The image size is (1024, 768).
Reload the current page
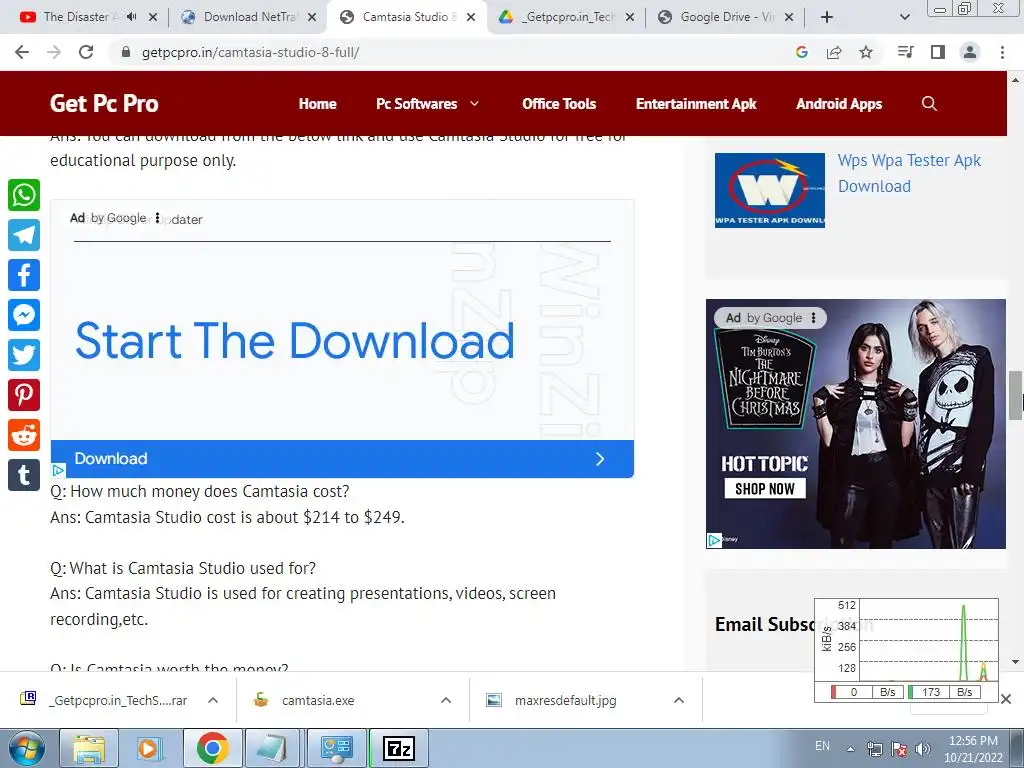tap(86, 52)
